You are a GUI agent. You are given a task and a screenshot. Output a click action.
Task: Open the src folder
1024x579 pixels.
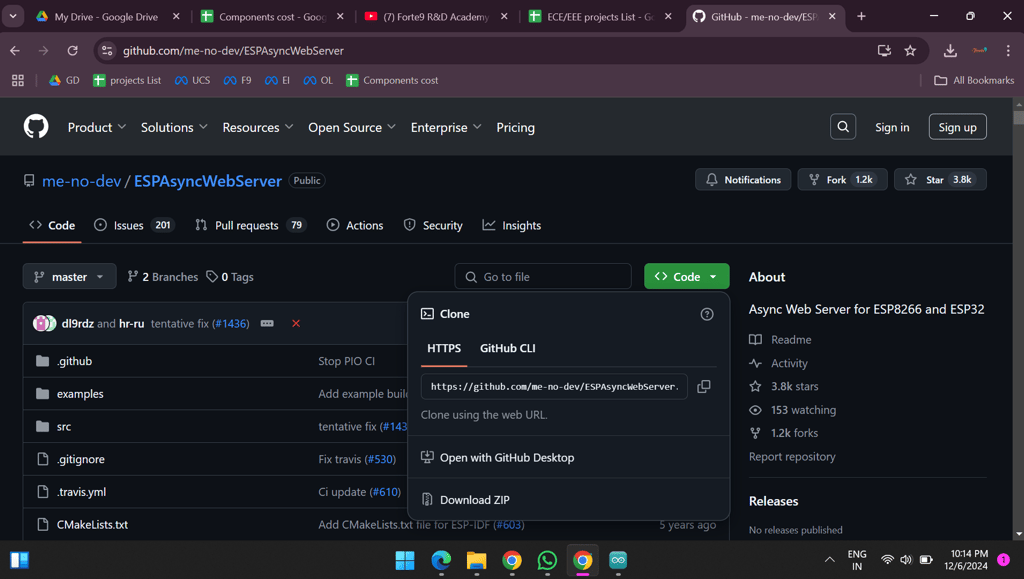pyautogui.click(x=63, y=426)
